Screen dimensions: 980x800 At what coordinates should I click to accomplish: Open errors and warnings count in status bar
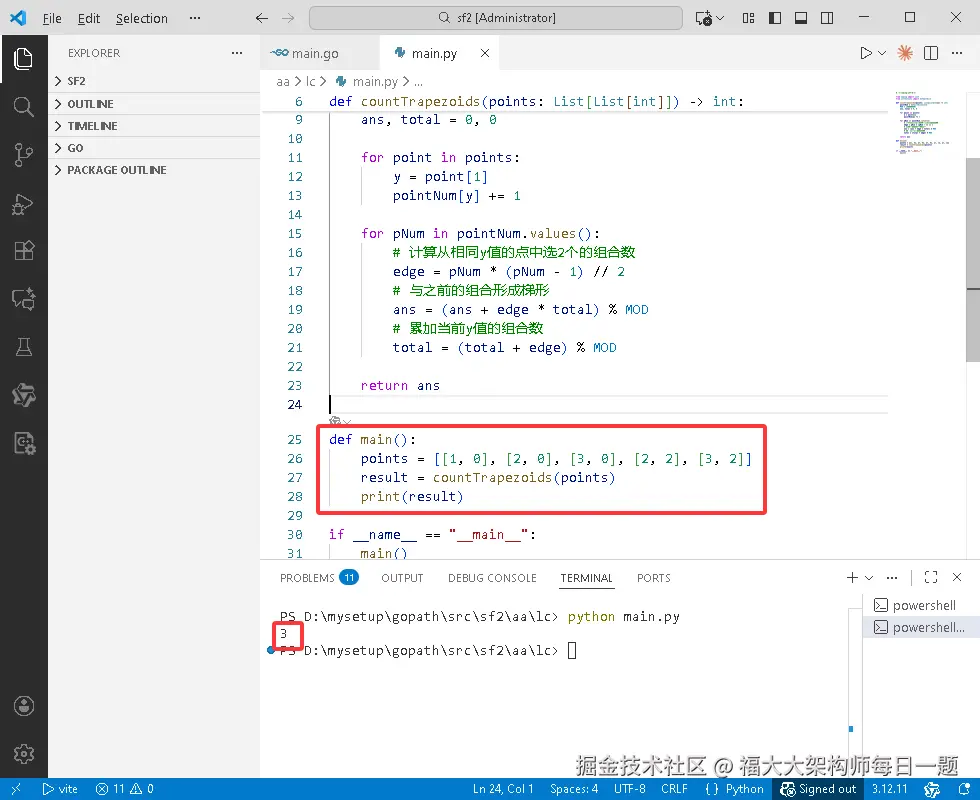[124, 789]
